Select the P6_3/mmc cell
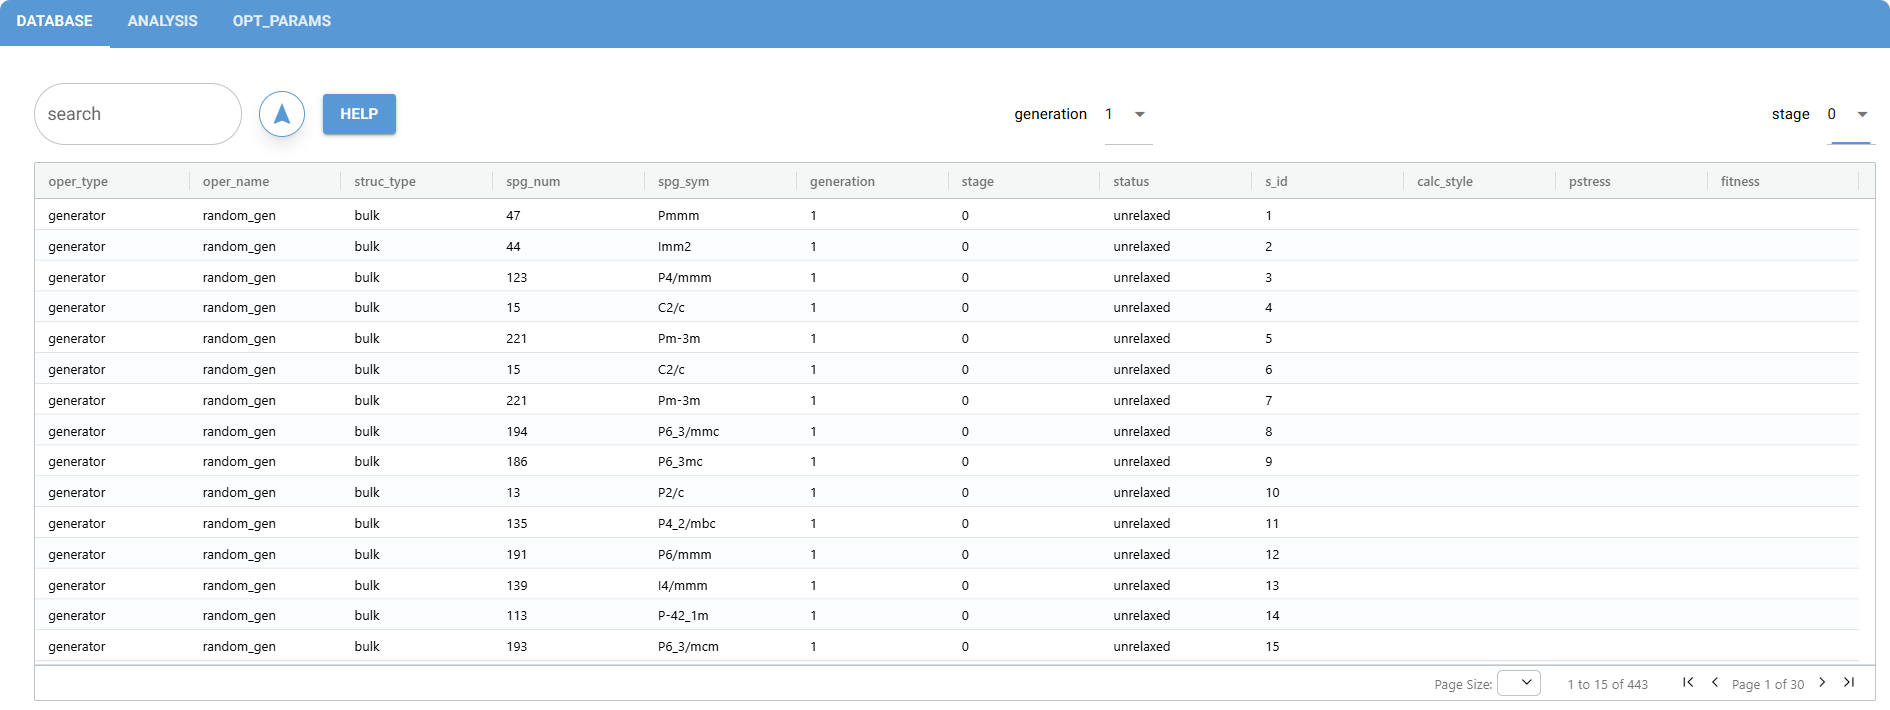 [721, 431]
